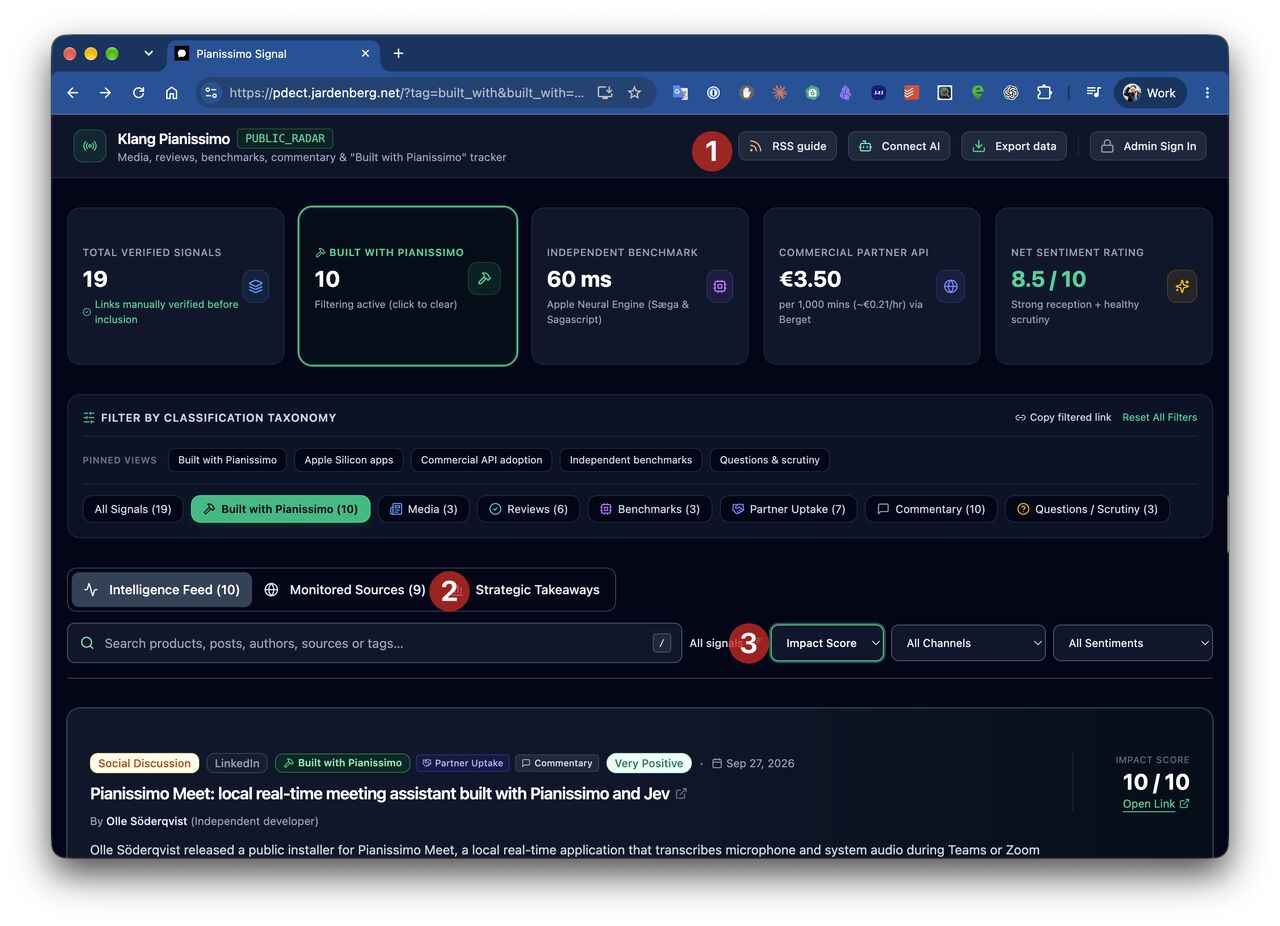
Task: Bookmark this page with the star
Action: point(634,93)
